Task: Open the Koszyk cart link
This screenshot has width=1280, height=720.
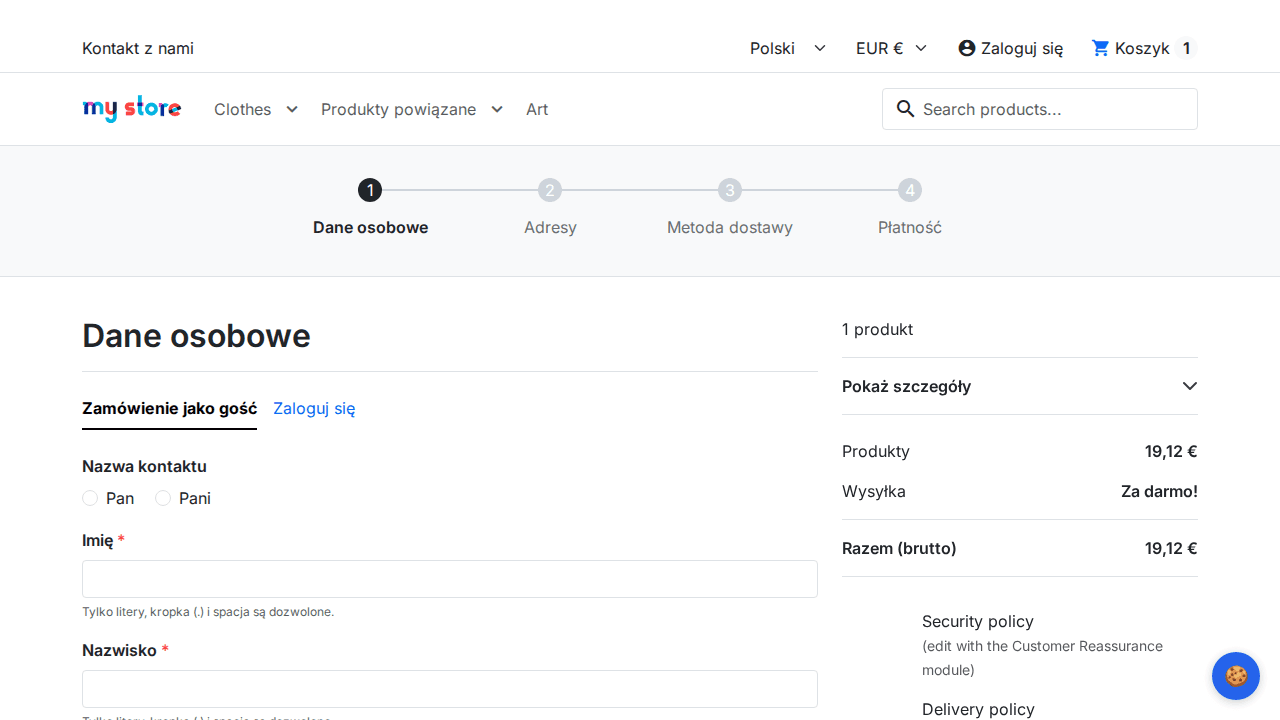Action: (x=1142, y=48)
